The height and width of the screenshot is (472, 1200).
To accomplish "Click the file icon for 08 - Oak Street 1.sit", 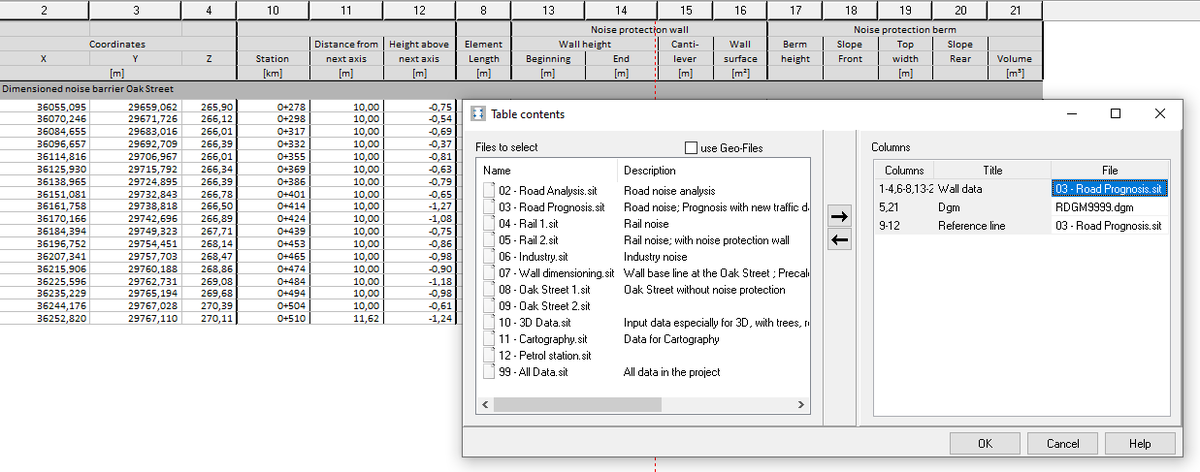I will [489, 289].
